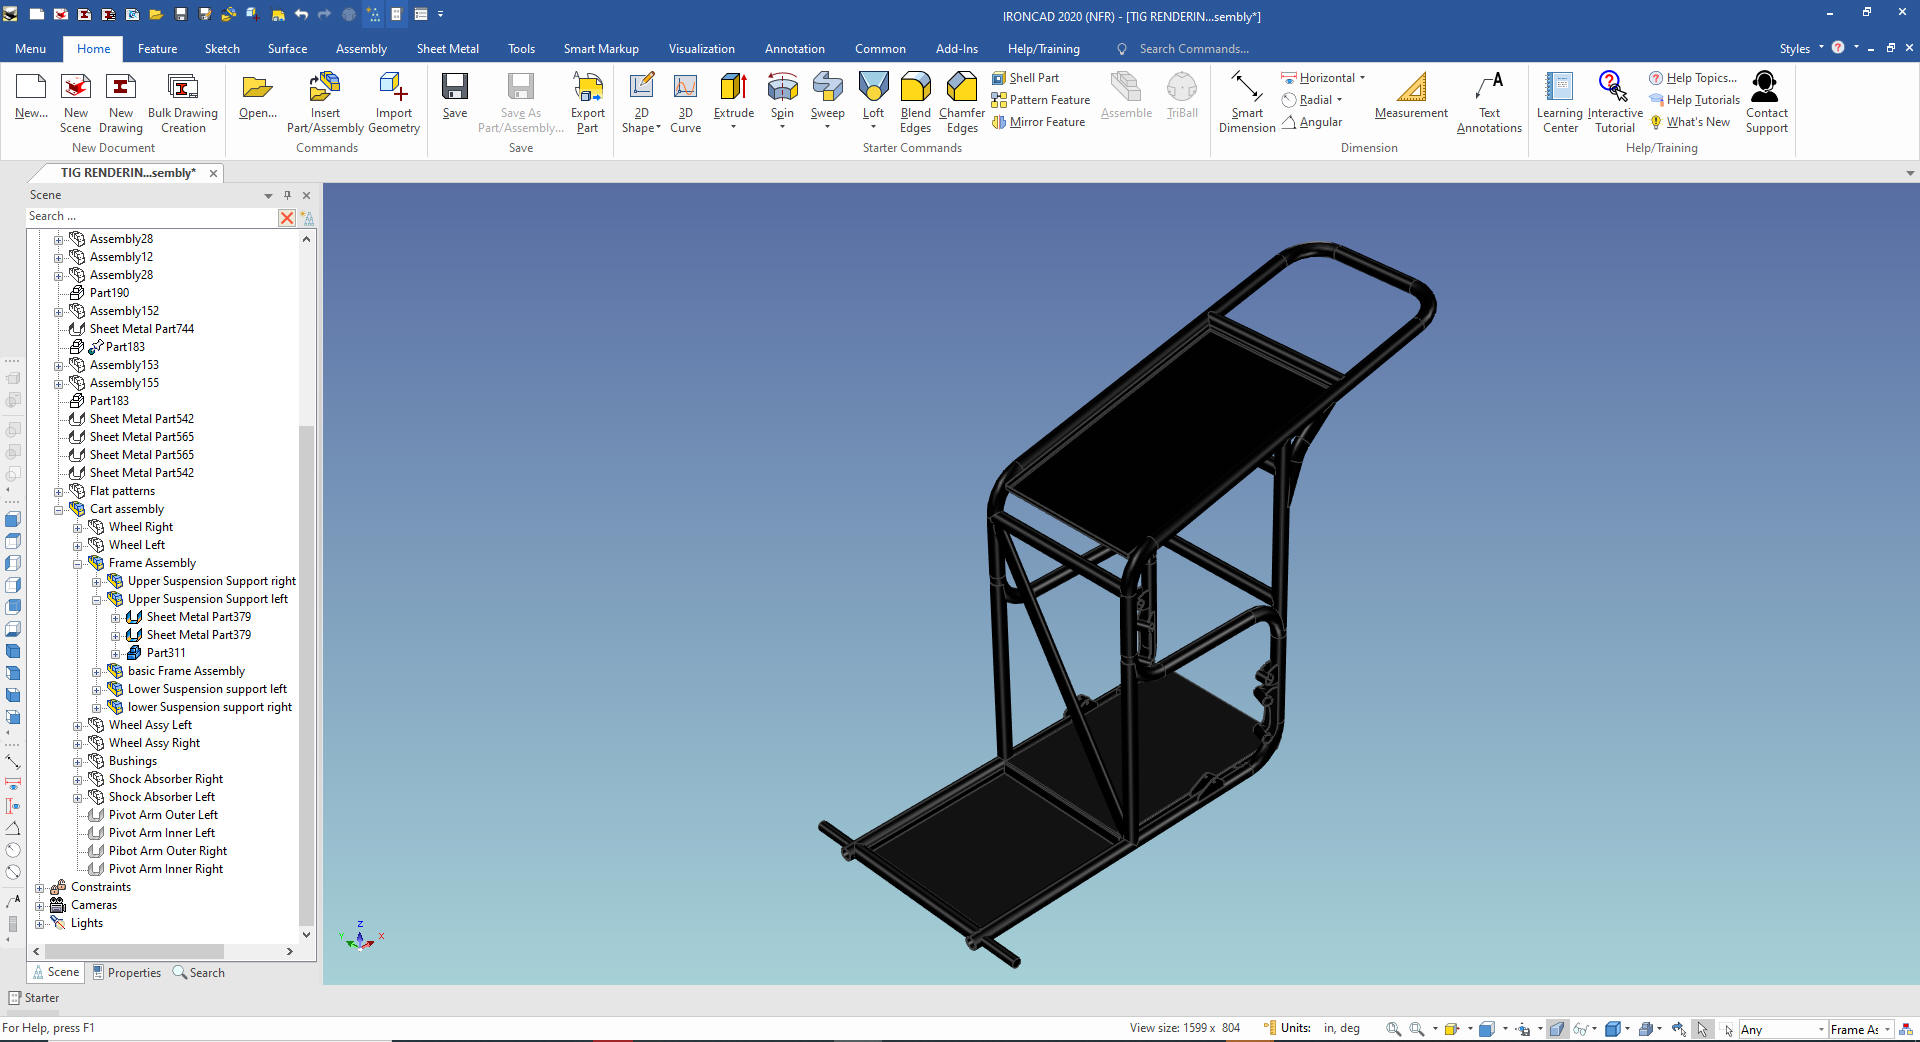
Task: Click Insert Part/Assembly icon
Action: click(x=325, y=88)
